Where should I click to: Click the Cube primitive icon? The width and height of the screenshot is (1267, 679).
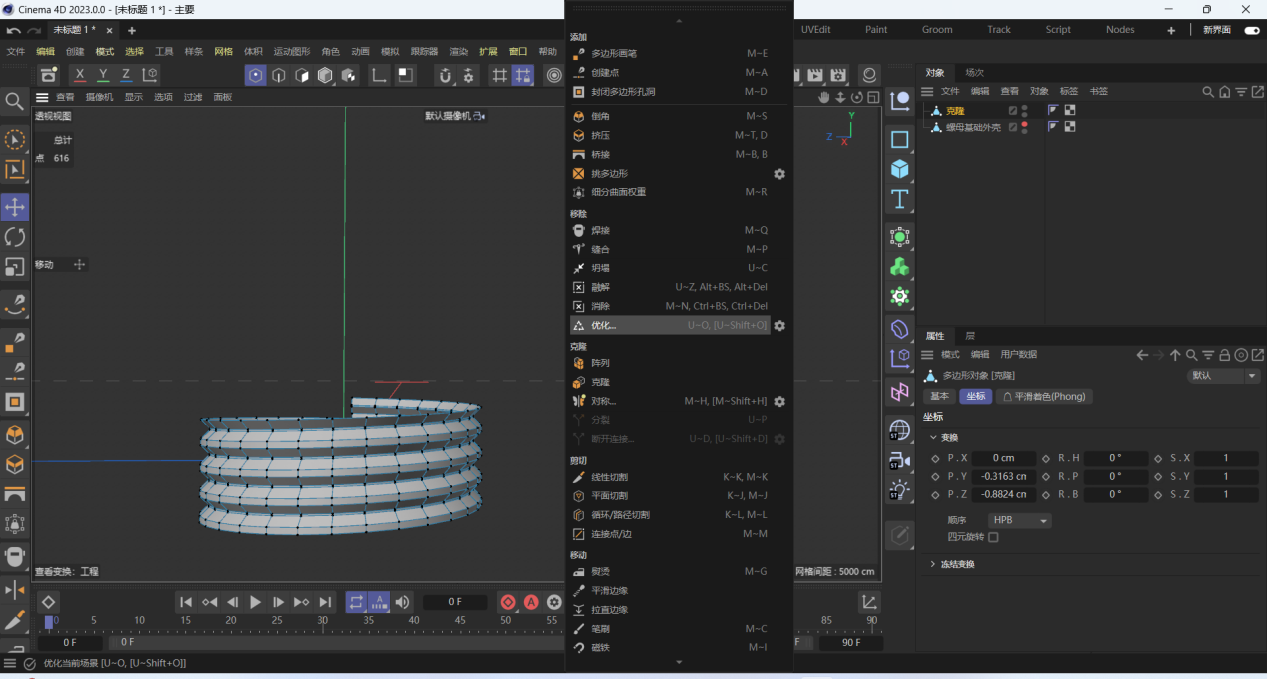click(x=900, y=169)
